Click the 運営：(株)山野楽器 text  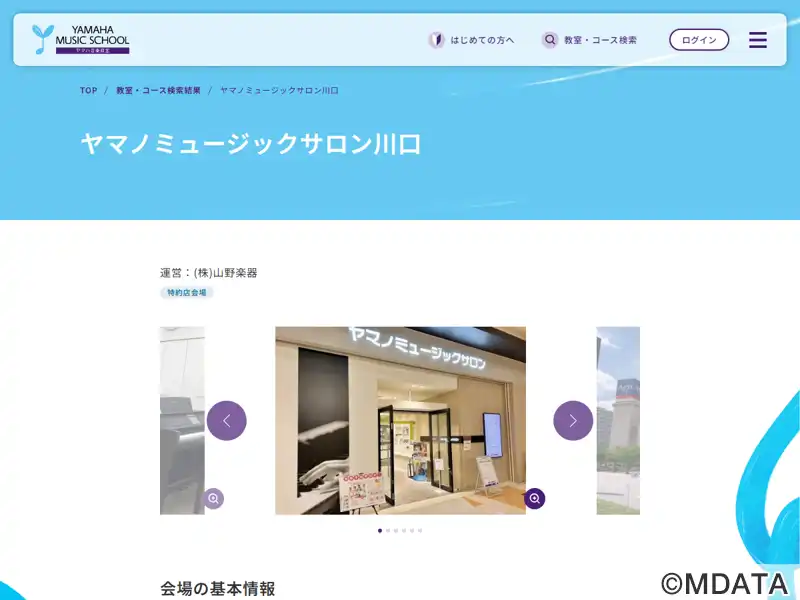point(209,273)
